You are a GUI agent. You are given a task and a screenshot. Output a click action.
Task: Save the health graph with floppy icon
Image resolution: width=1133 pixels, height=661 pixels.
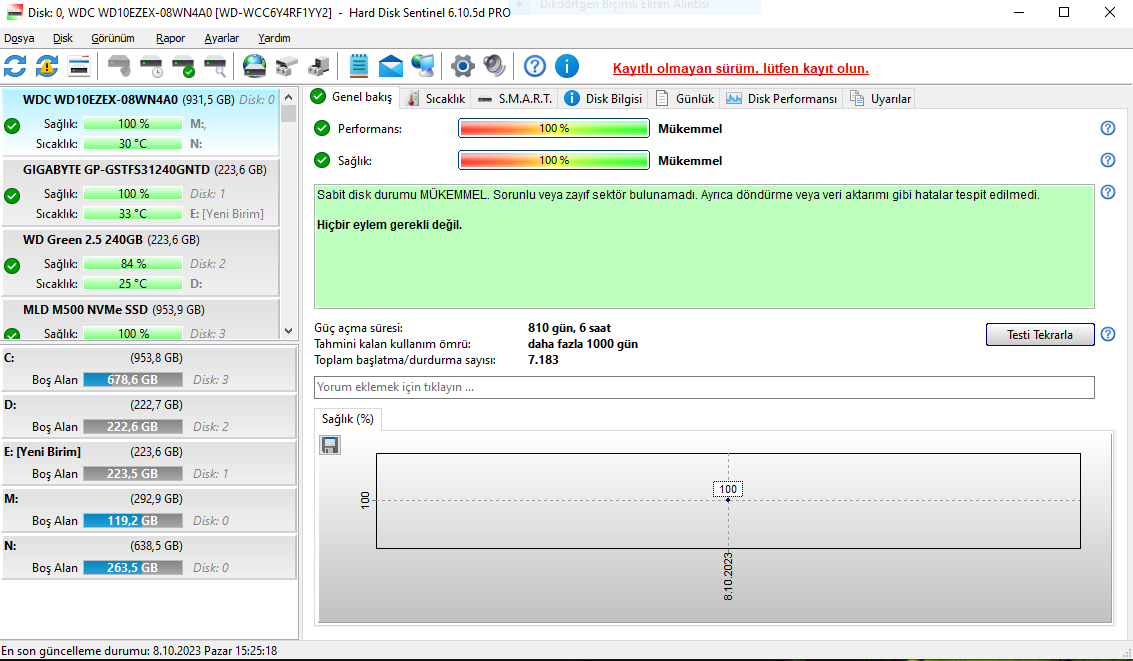pyautogui.click(x=330, y=445)
